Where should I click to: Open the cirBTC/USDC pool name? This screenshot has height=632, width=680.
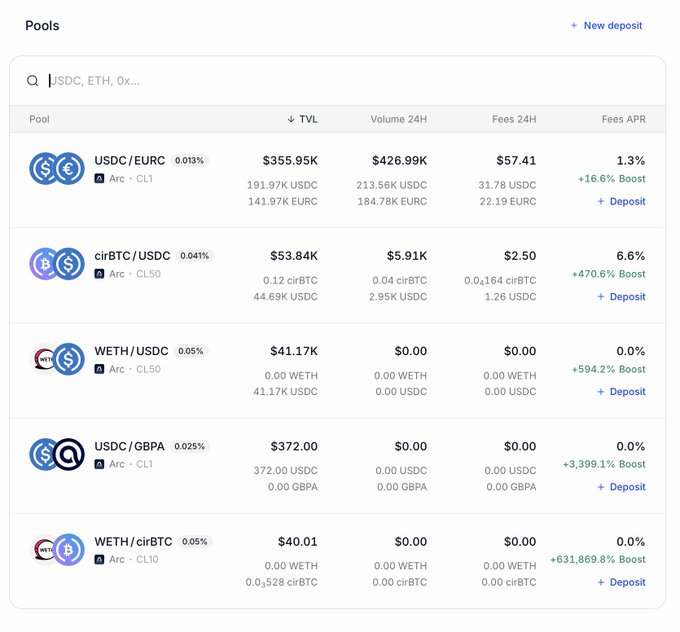tap(132, 256)
